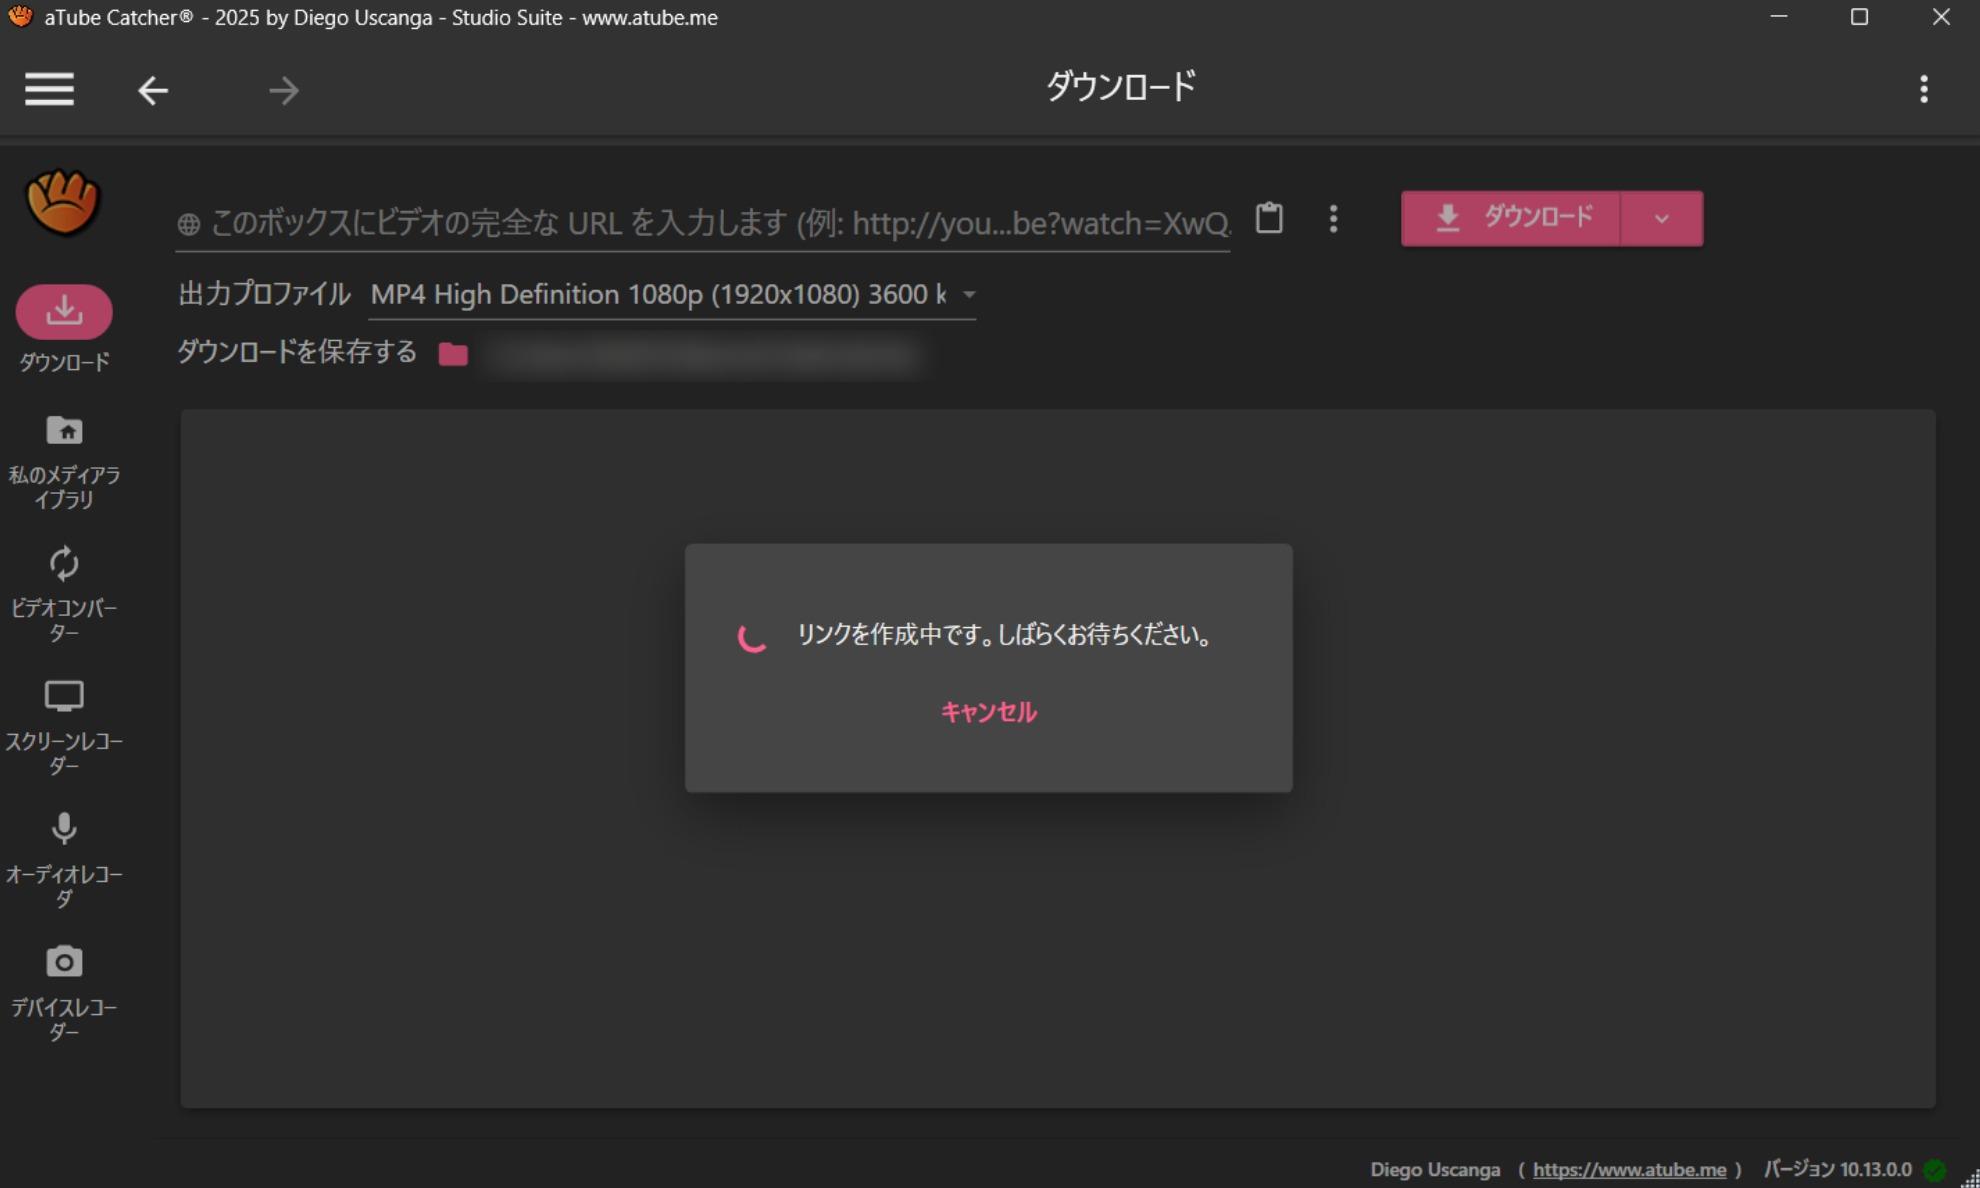Viewport: 1980px width, 1188px height.
Task: Click 'Diego Uscanga' in status bar
Action: (1435, 1169)
